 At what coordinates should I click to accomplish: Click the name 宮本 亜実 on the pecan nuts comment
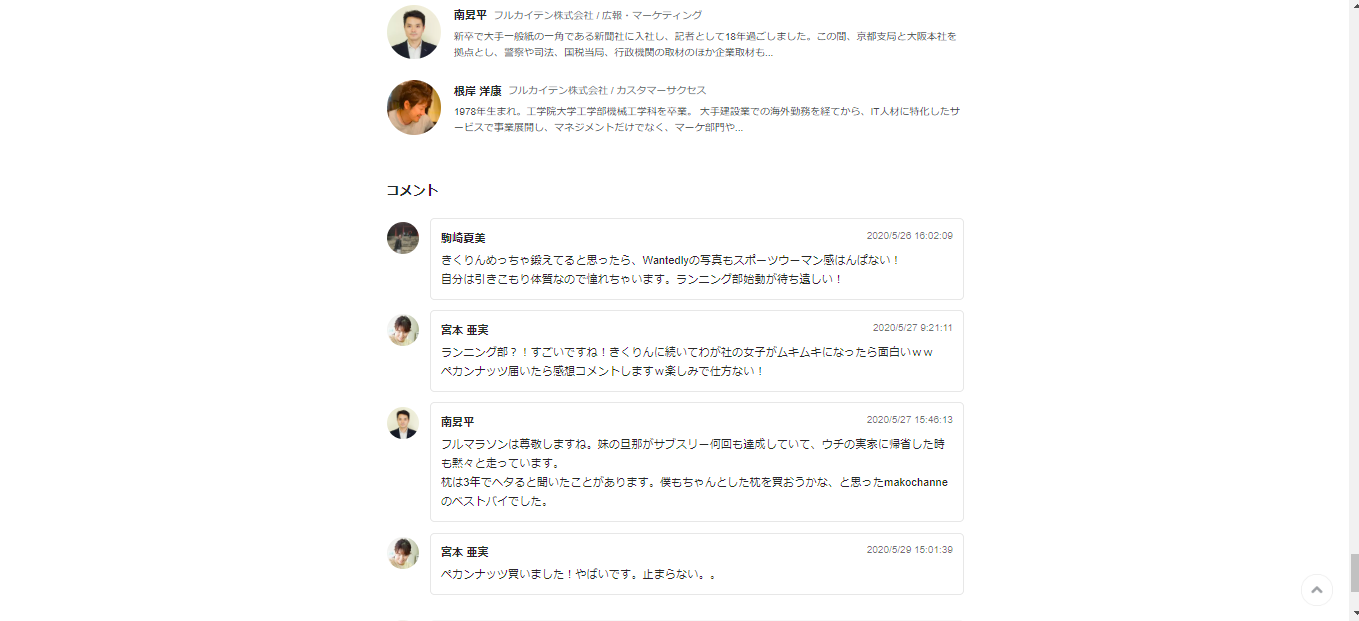(464, 552)
